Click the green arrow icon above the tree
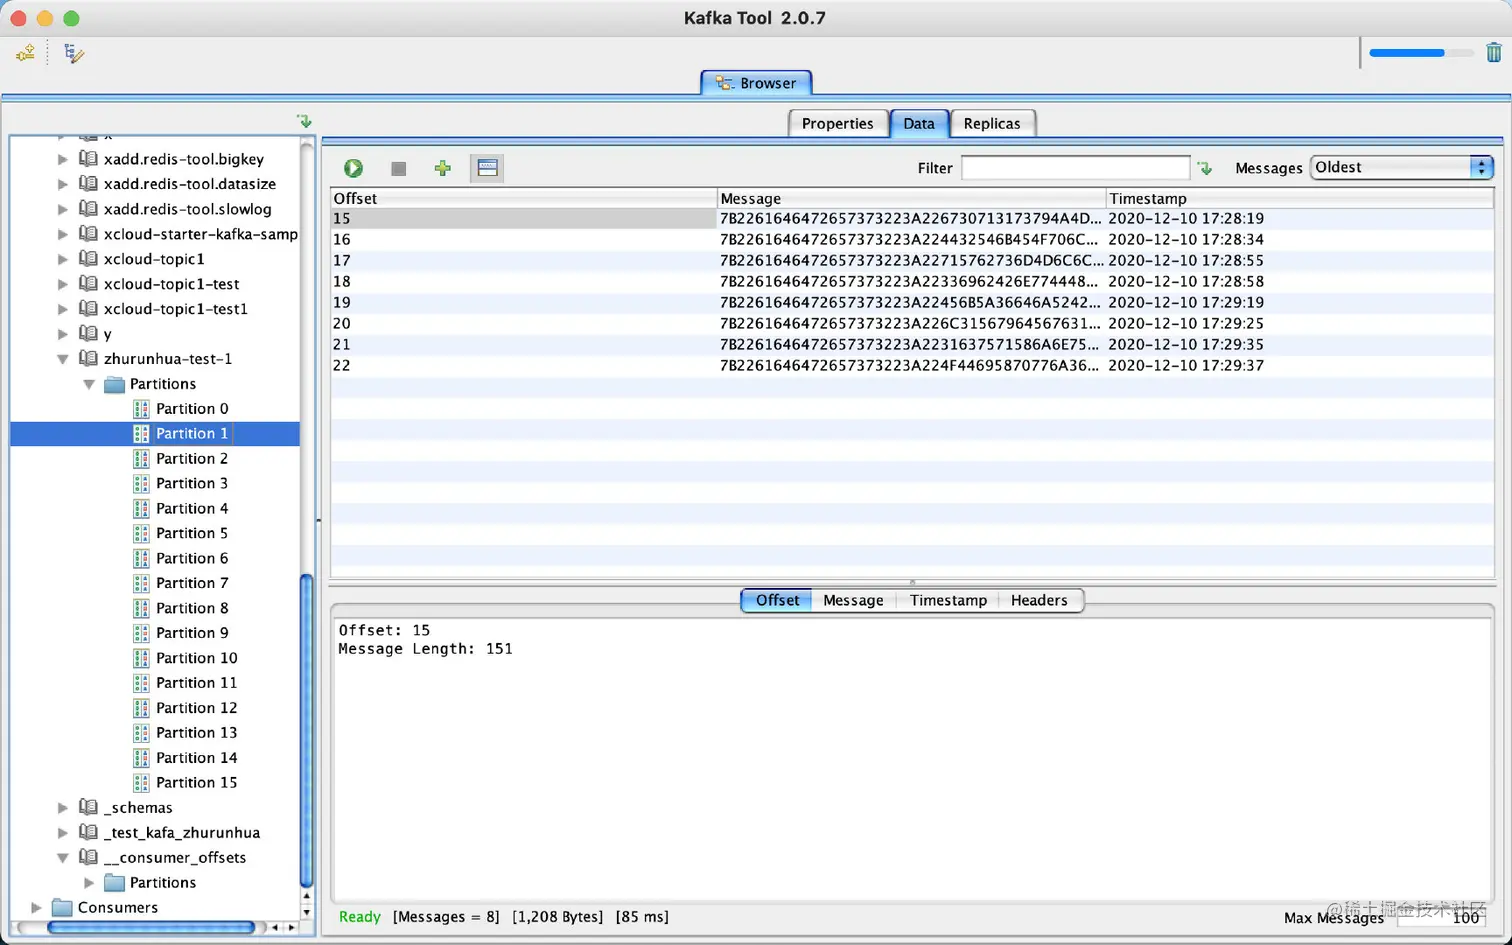Screen dimensions: 1512x945 (304, 121)
